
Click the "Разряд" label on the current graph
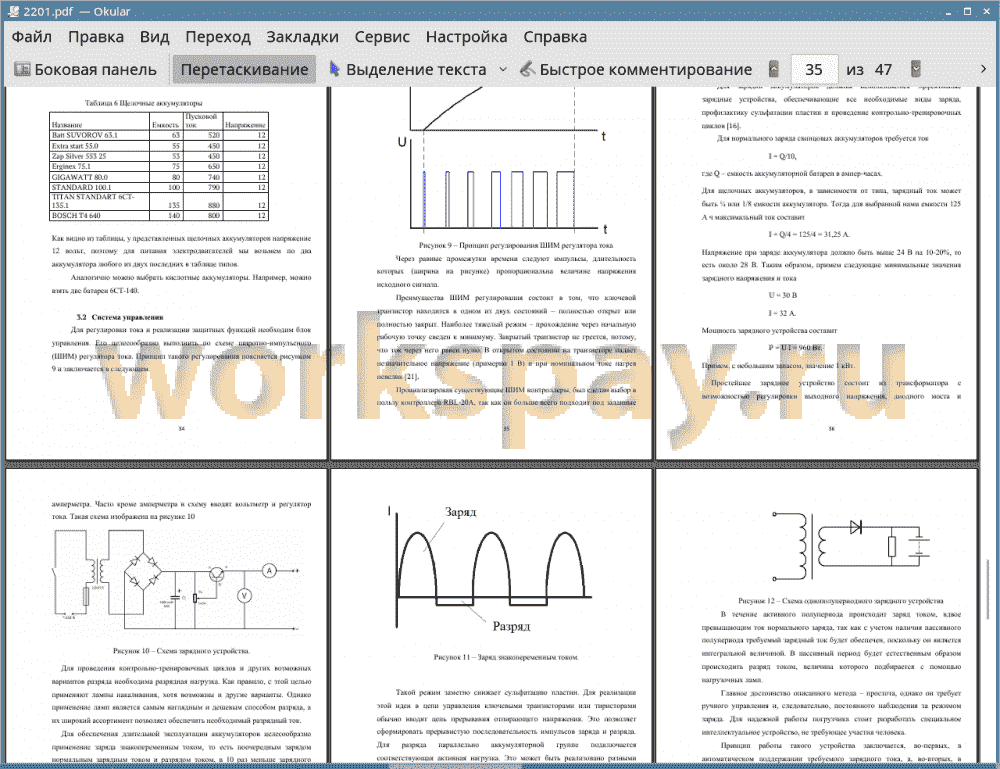coord(511,626)
